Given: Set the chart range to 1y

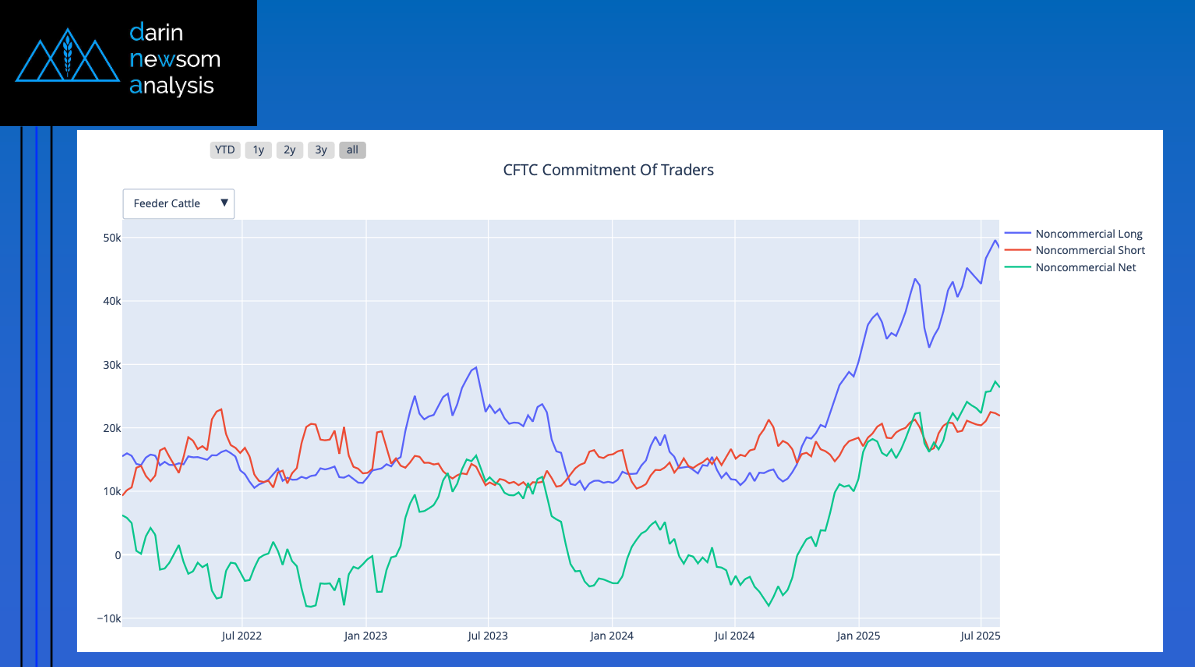Looking at the screenshot, I should (x=258, y=150).
